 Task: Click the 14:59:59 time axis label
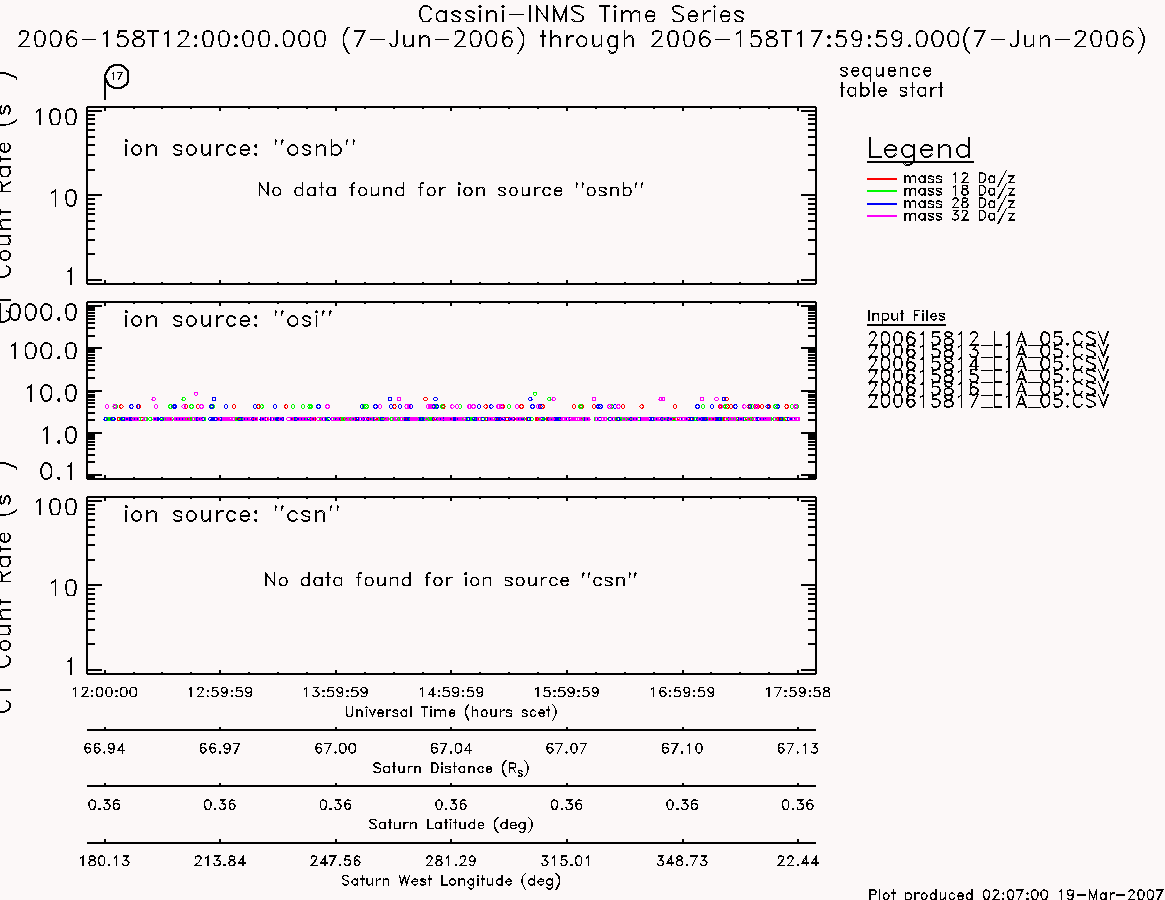451,692
